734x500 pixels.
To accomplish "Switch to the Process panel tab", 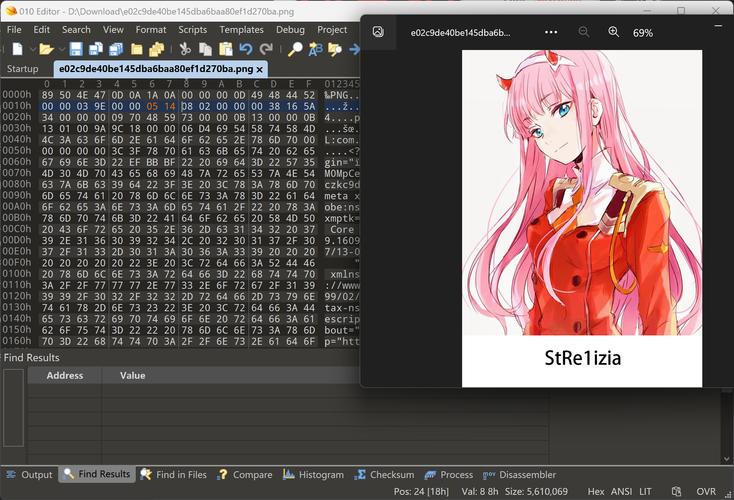I will (x=448, y=474).
